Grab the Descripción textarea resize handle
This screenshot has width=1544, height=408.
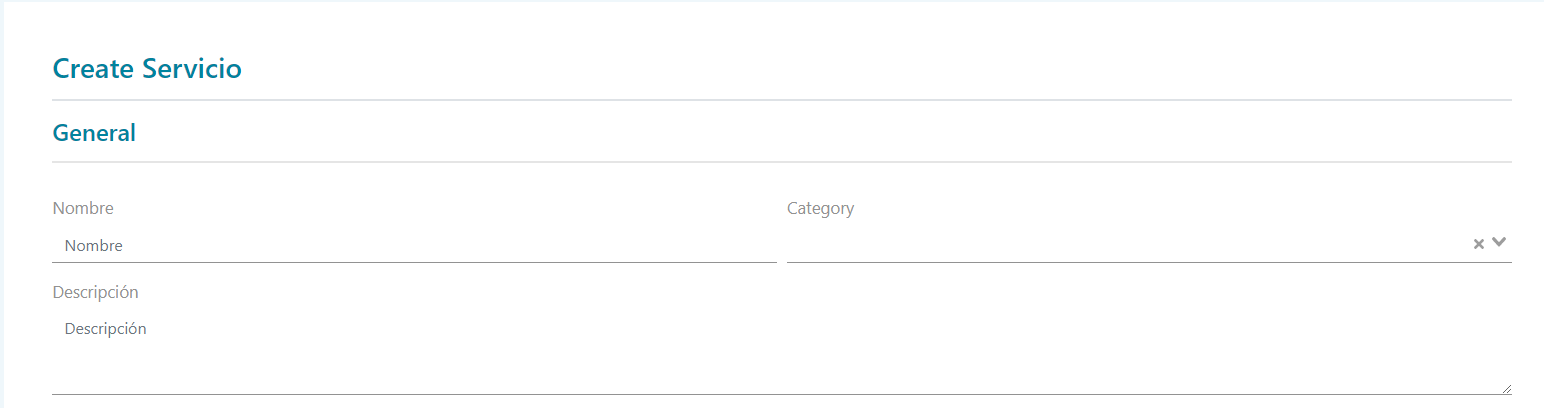pyautogui.click(x=1506, y=388)
